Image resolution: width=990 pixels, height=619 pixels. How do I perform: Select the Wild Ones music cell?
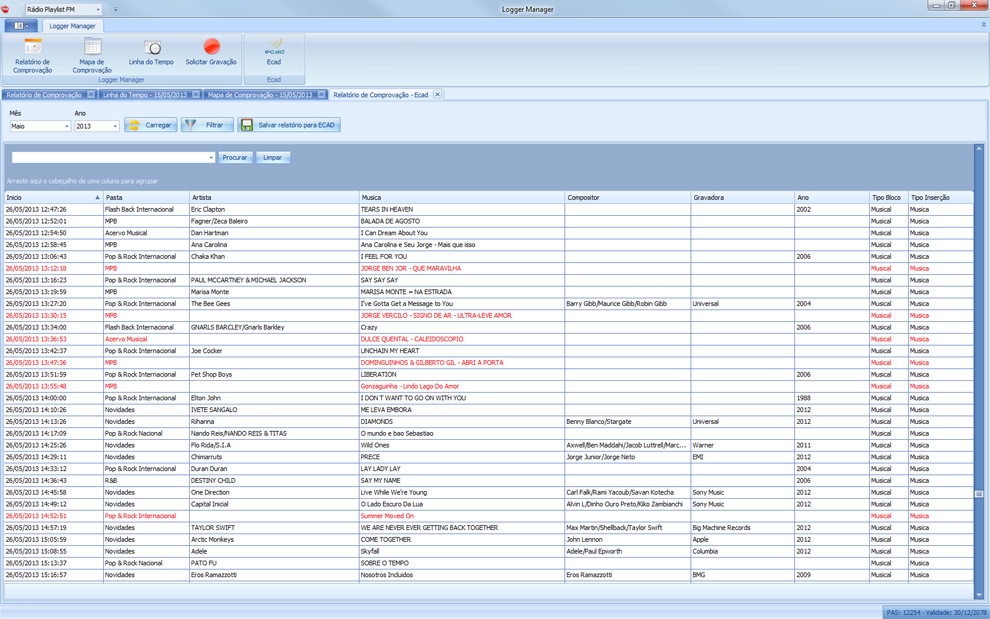[462, 445]
